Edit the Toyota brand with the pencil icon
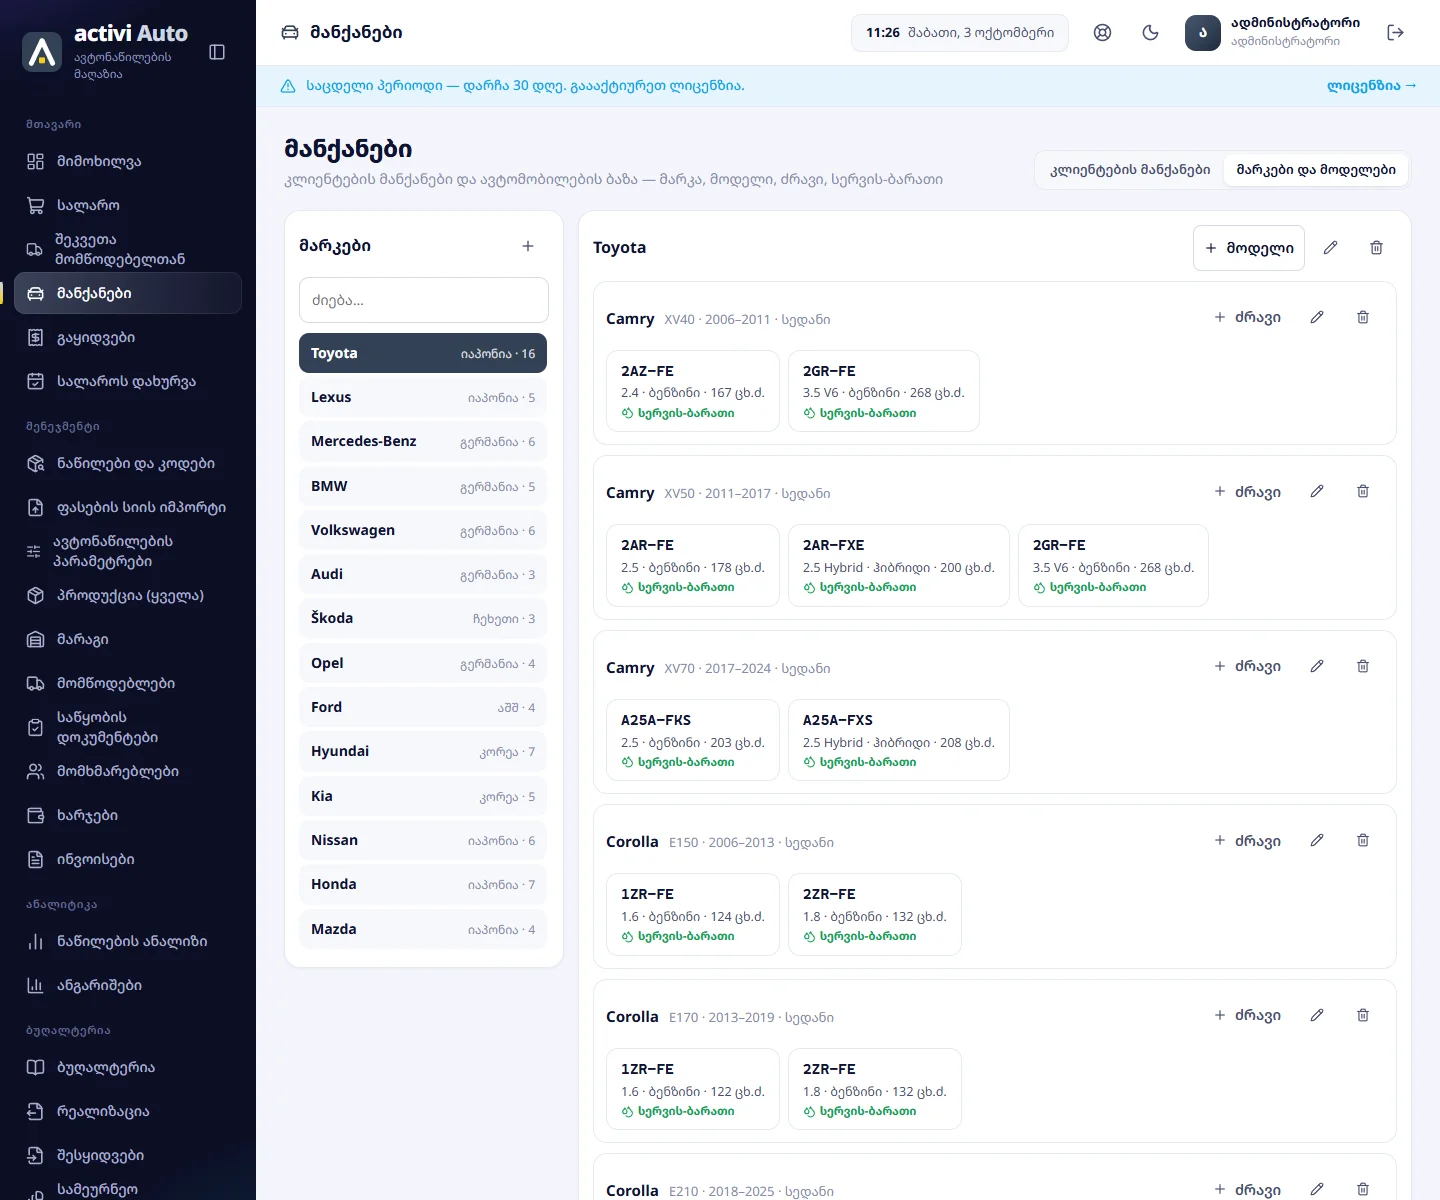1440x1200 pixels. [1330, 247]
